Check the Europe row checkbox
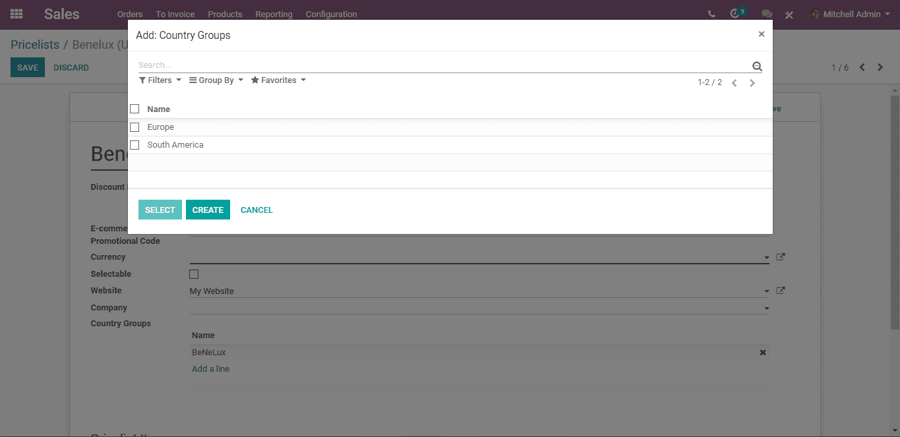900x437 pixels. pyautogui.click(x=135, y=127)
